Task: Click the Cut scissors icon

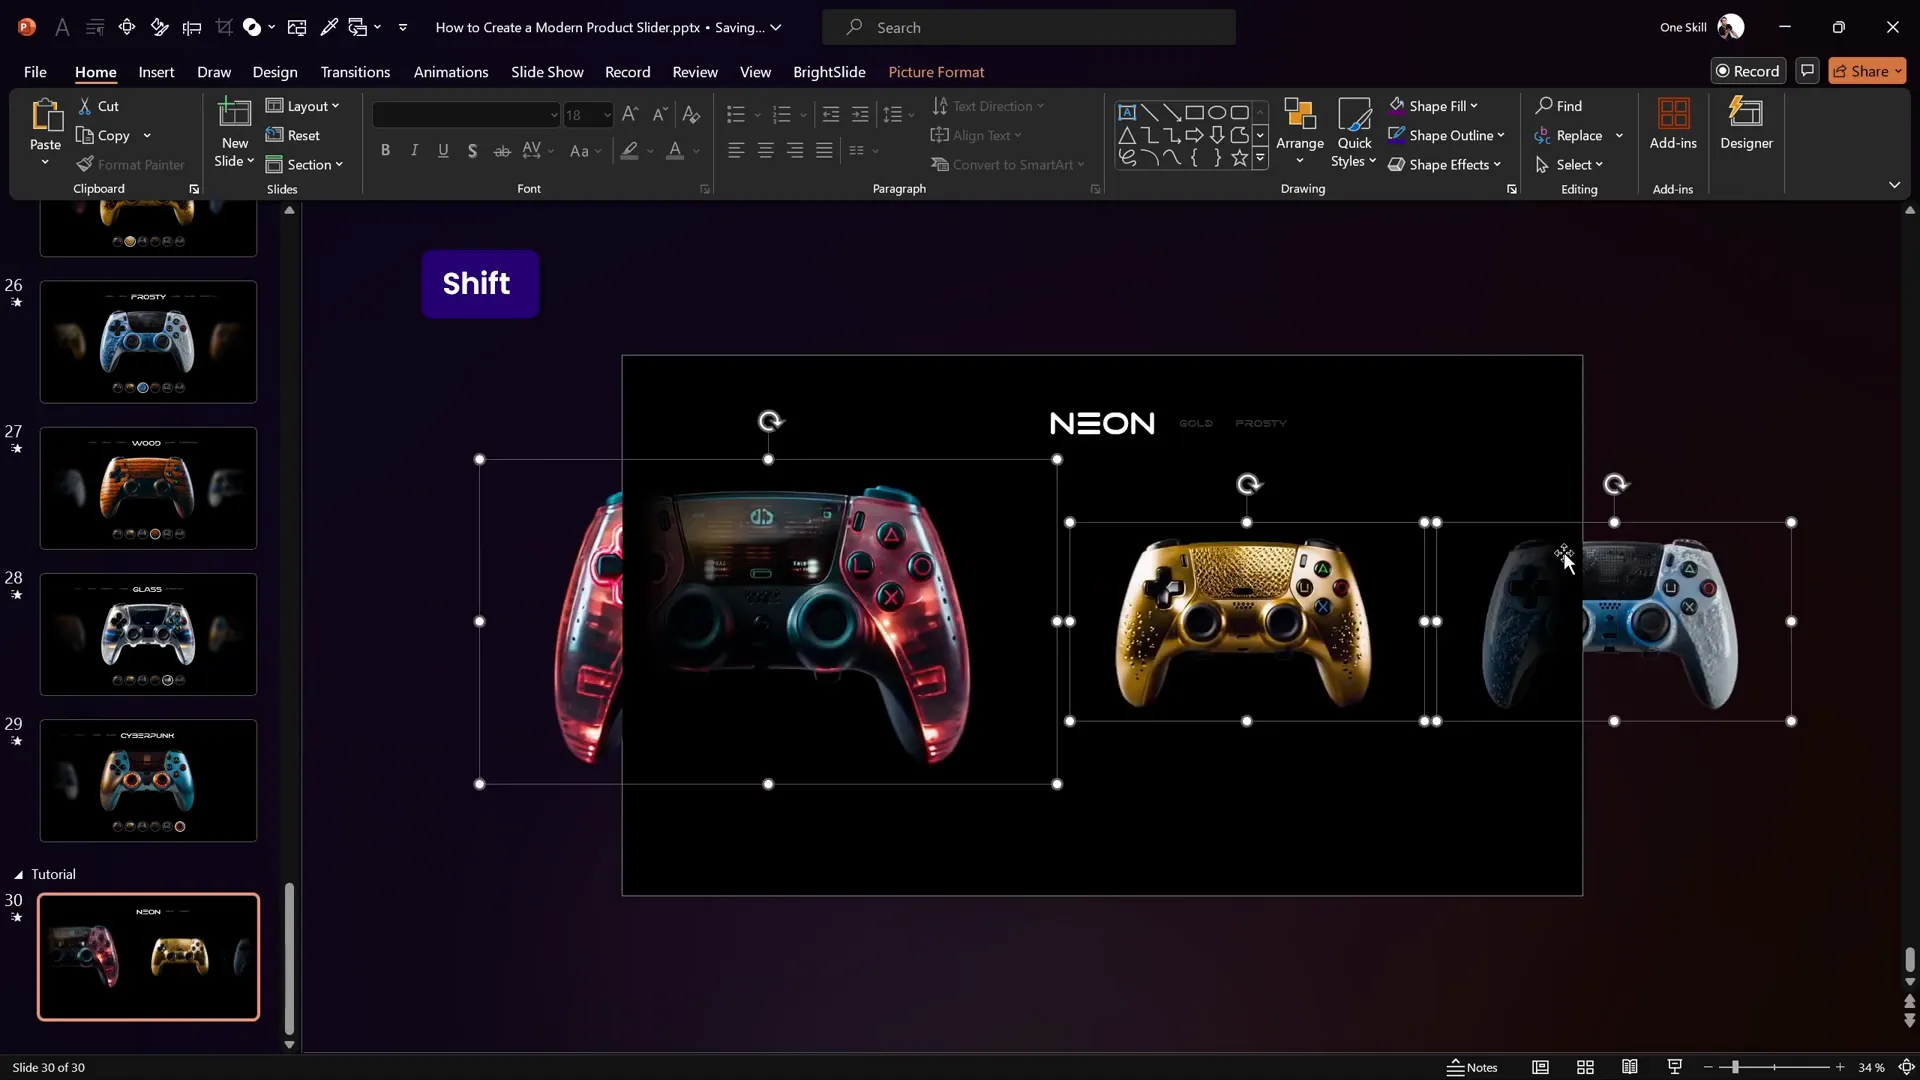Action: coord(85,106)
